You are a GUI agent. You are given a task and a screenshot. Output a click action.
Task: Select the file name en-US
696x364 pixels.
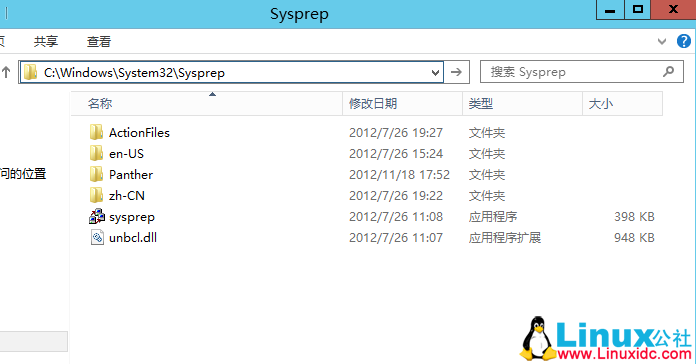pyautogui.click(x=127, y=154)
